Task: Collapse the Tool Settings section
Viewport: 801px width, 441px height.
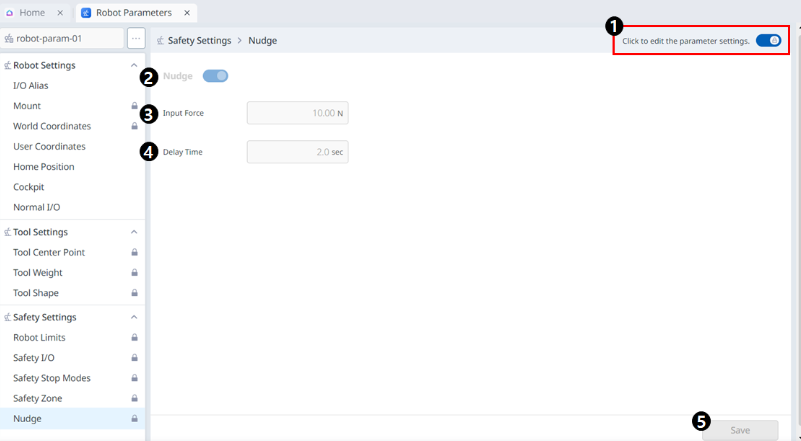Action: coord(134,232)
